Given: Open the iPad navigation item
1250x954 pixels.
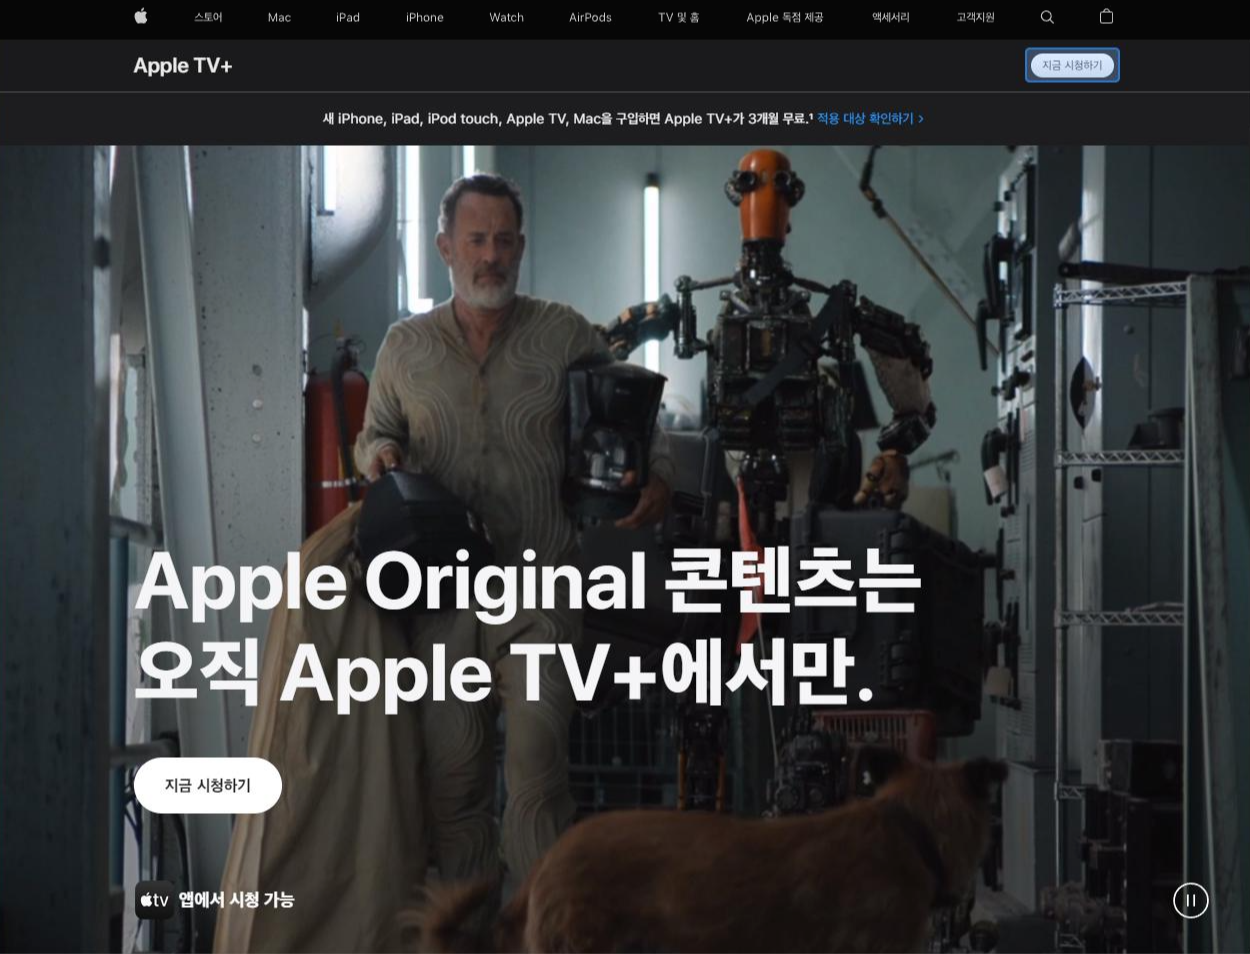Looking at the screenshot, I should click(x=348, y=17).
